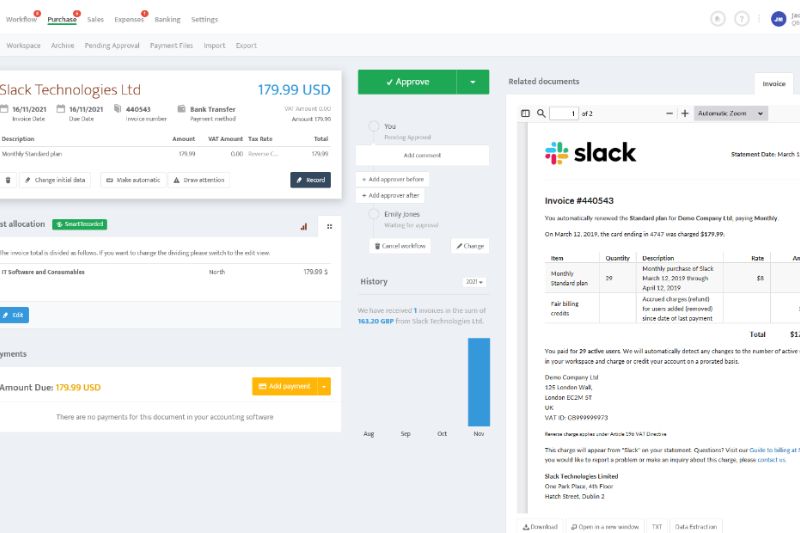This screenshot has height=533, width=800.
Task: Open the Sales menu
Action: [95, 19]
